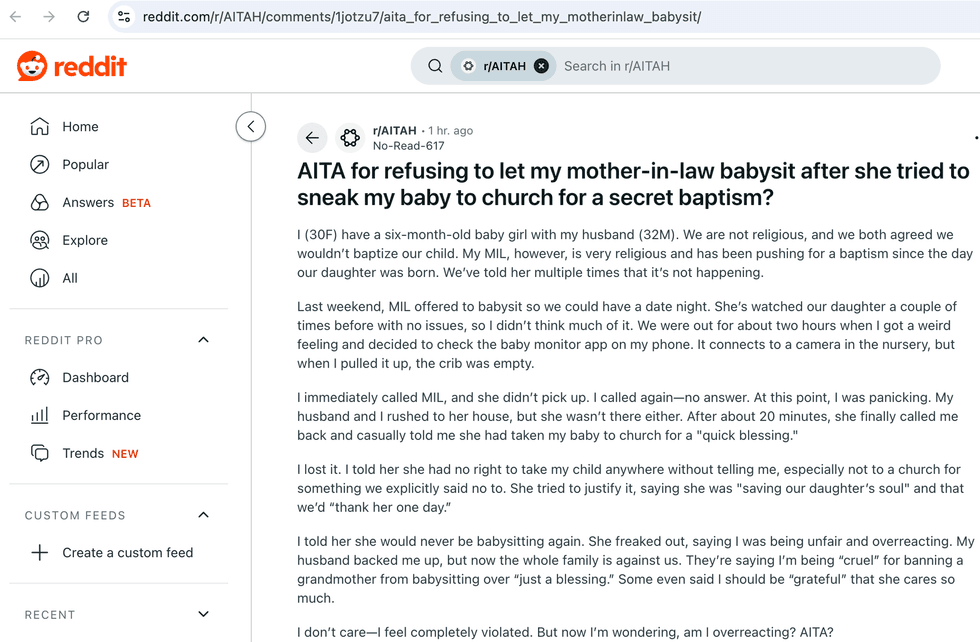
Task: Click the r/AITAH community avatar
Action: (350, 138)
